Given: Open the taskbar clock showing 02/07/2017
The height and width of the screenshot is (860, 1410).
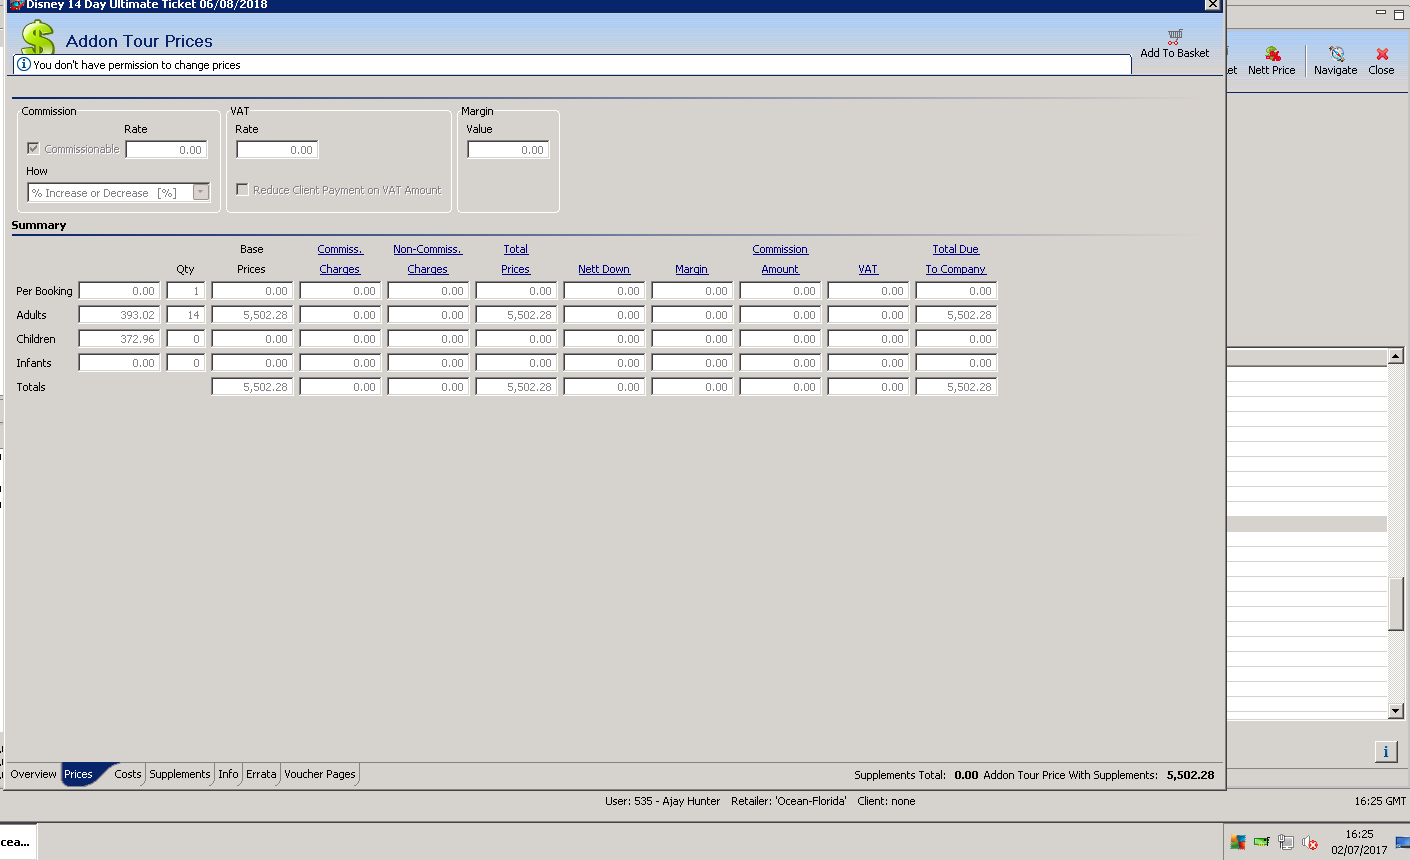Looking at the screenshot, I should point(1359,842).
